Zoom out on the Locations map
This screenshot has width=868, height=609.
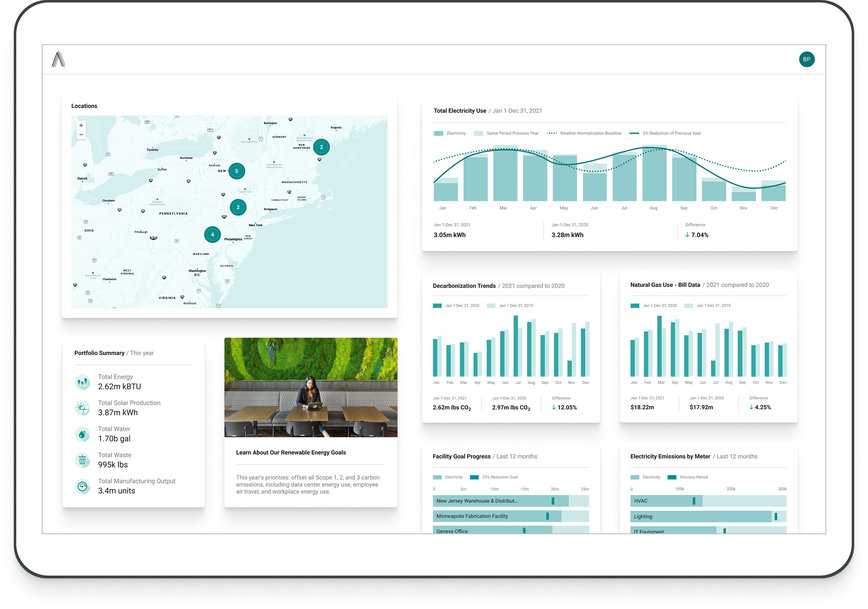click(81, 135)
